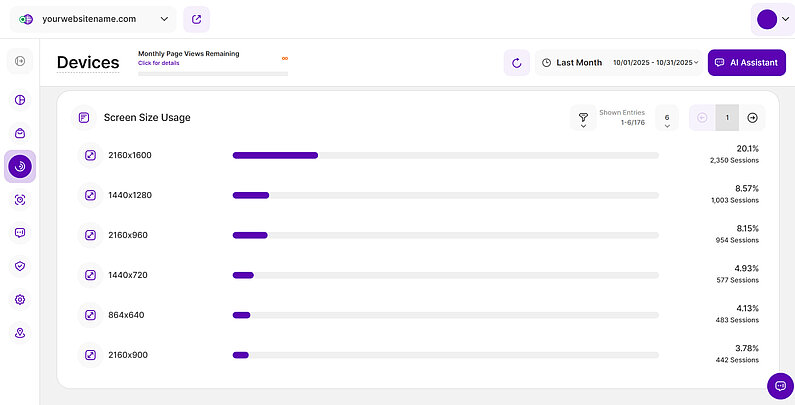The height and width of the screenshot is (405, 795).
Task: Open the gear settings sidebar icon
Action: [x=20, y=299]
